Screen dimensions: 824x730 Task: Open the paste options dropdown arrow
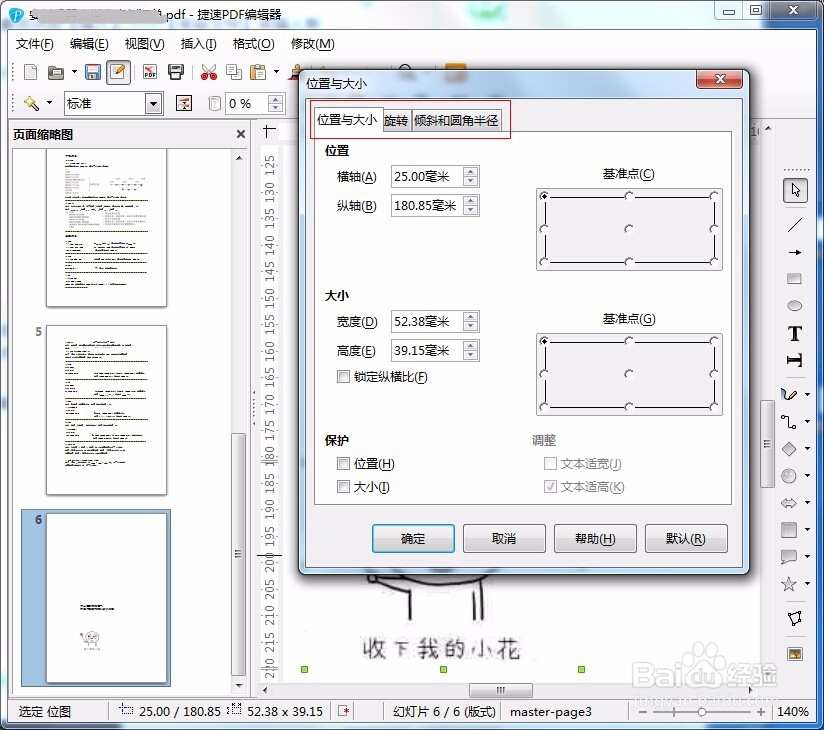click(275, 71)
